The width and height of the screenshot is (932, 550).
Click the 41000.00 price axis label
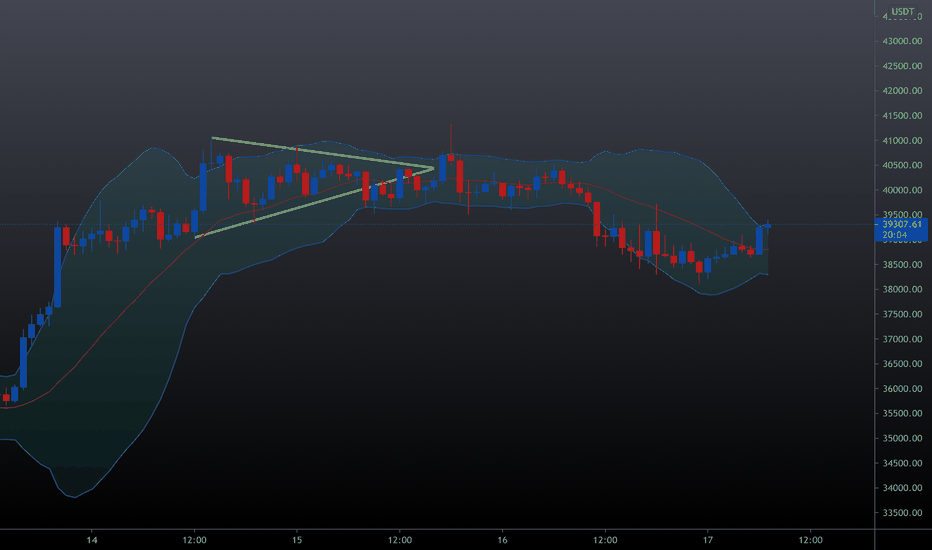tap(902, 141)
